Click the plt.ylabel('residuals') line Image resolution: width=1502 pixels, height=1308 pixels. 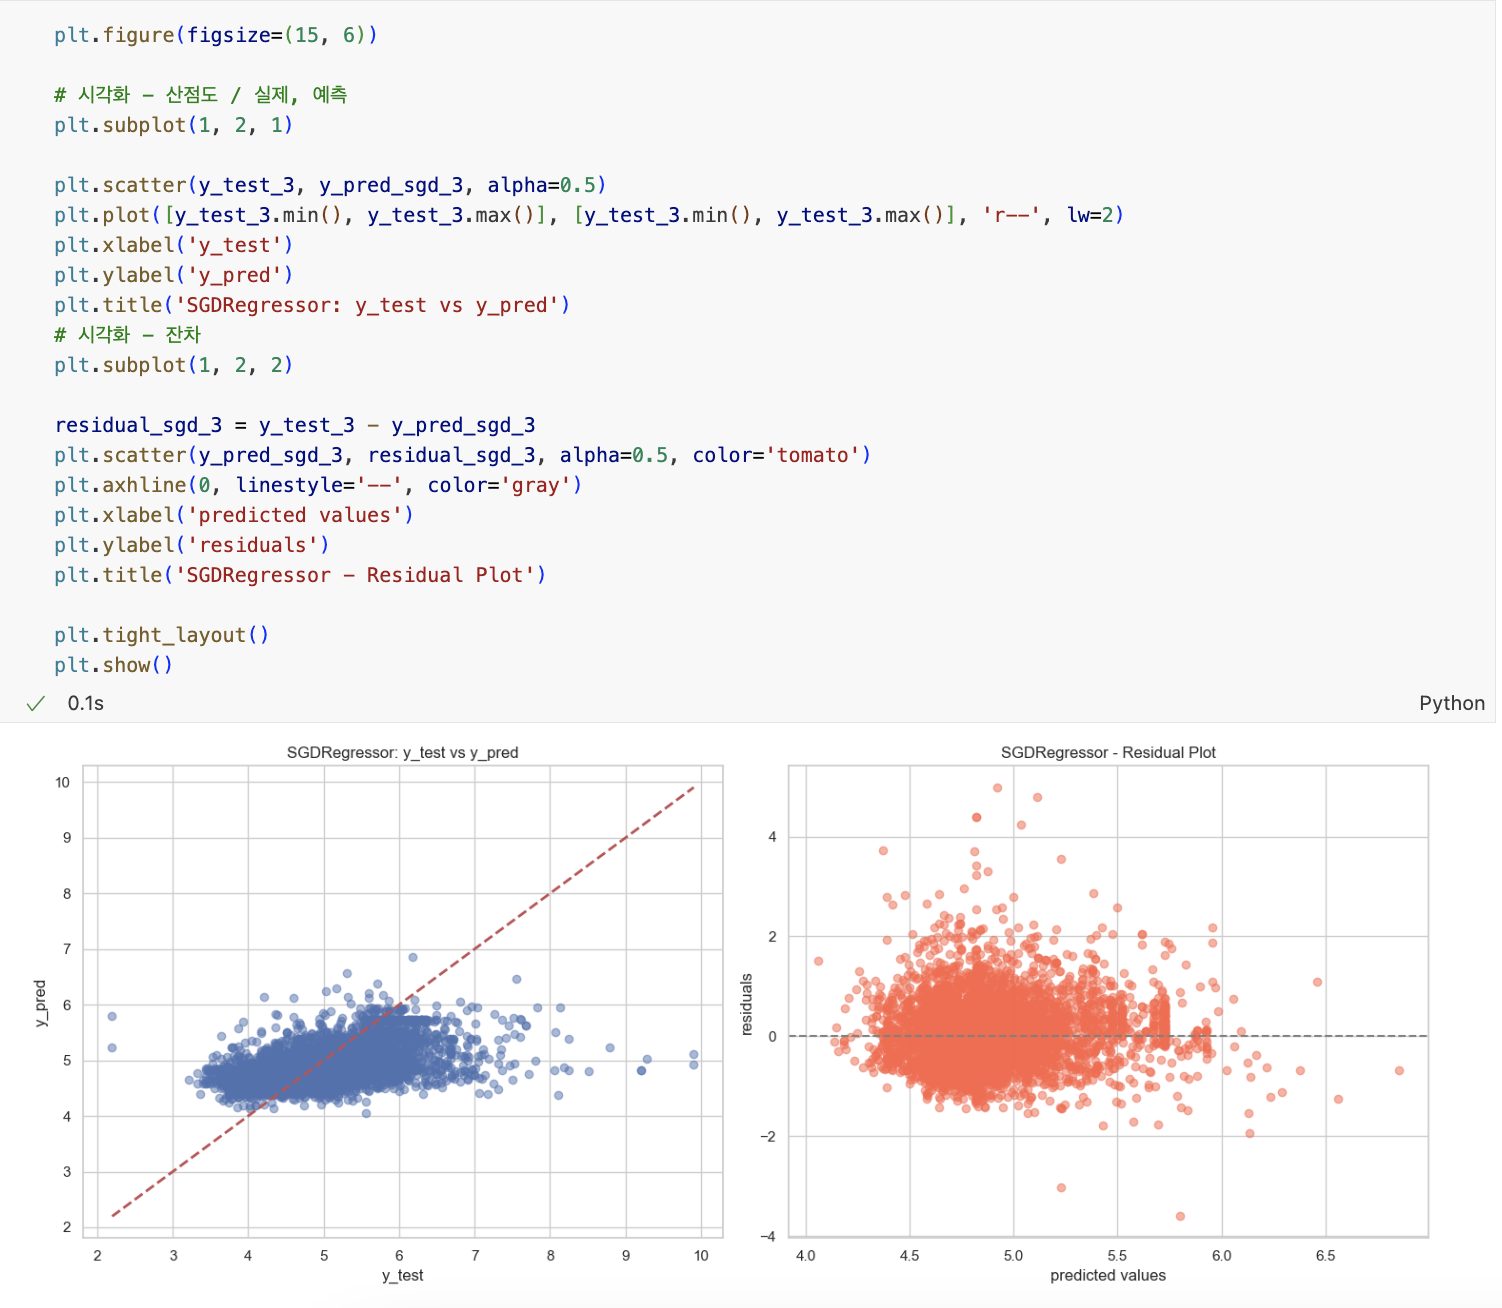pyautogui.click(x=192, y=545)
